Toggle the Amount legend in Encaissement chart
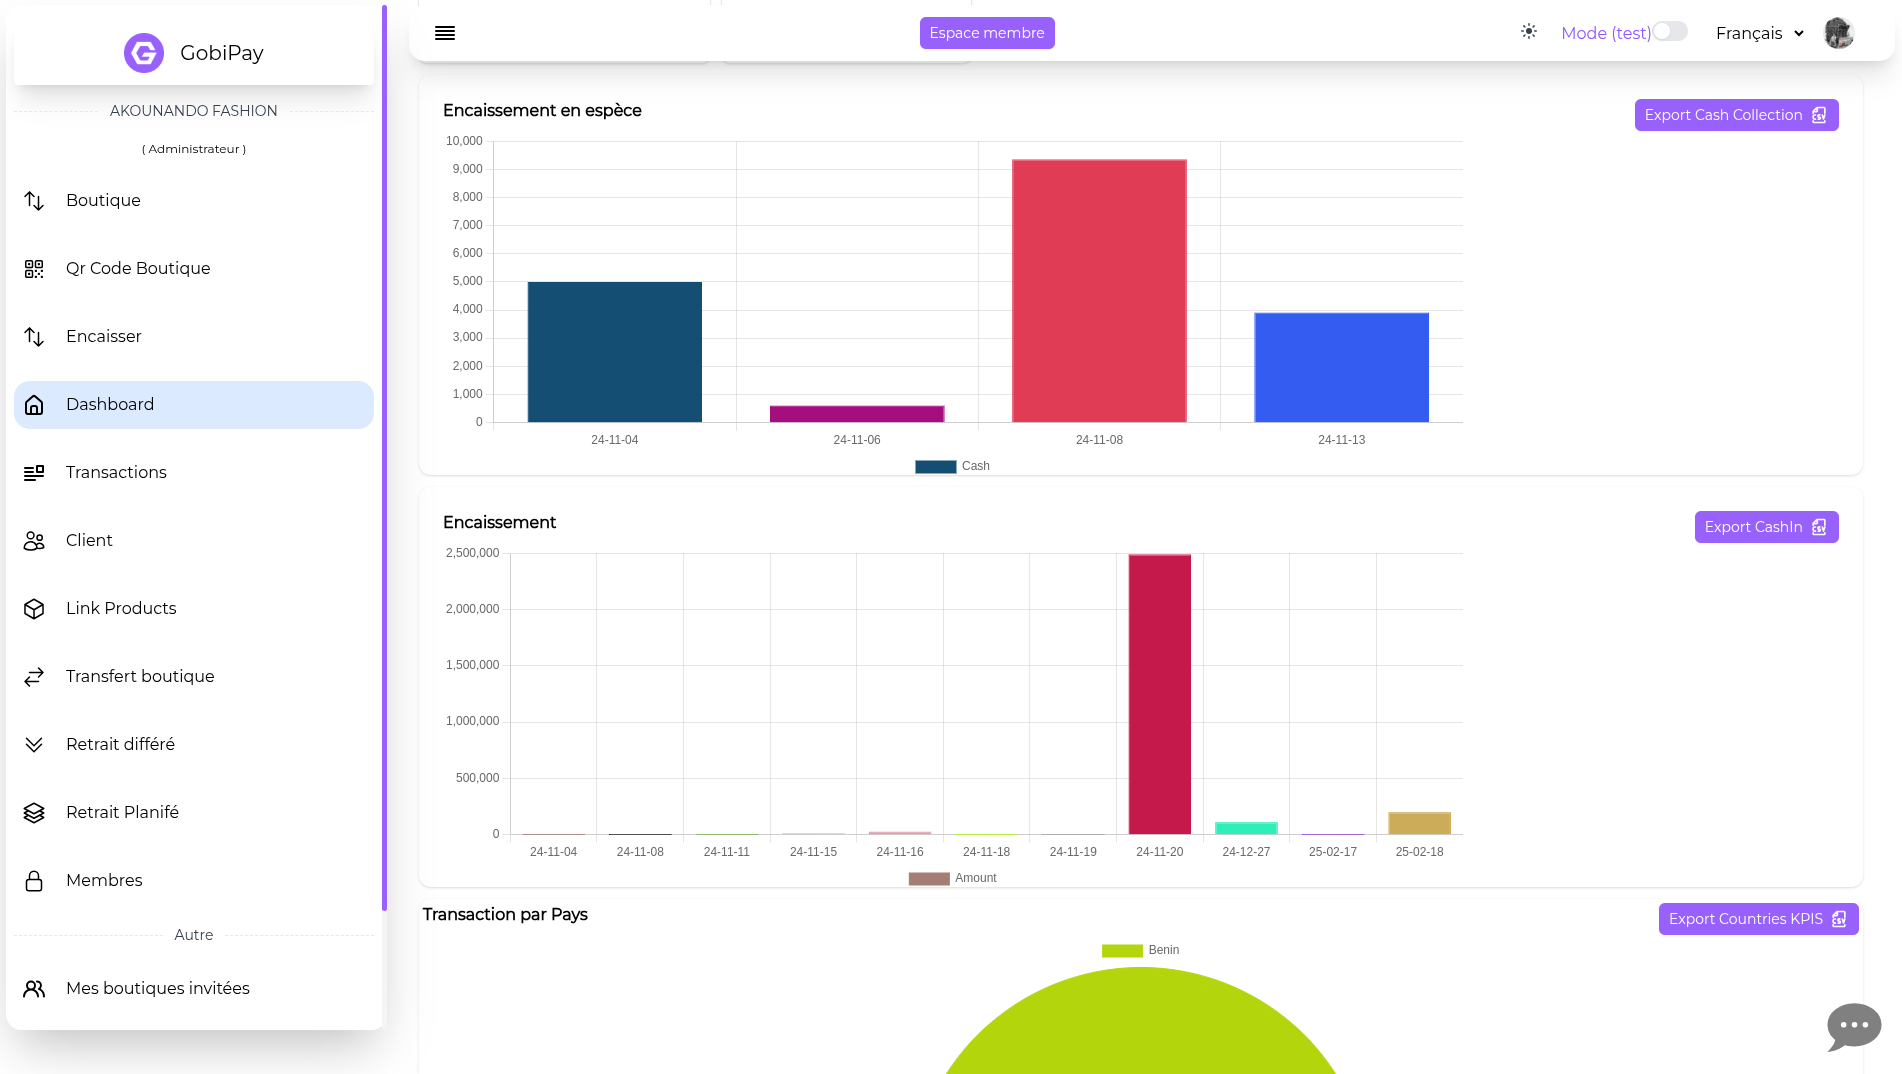 (x=952, y=878)
